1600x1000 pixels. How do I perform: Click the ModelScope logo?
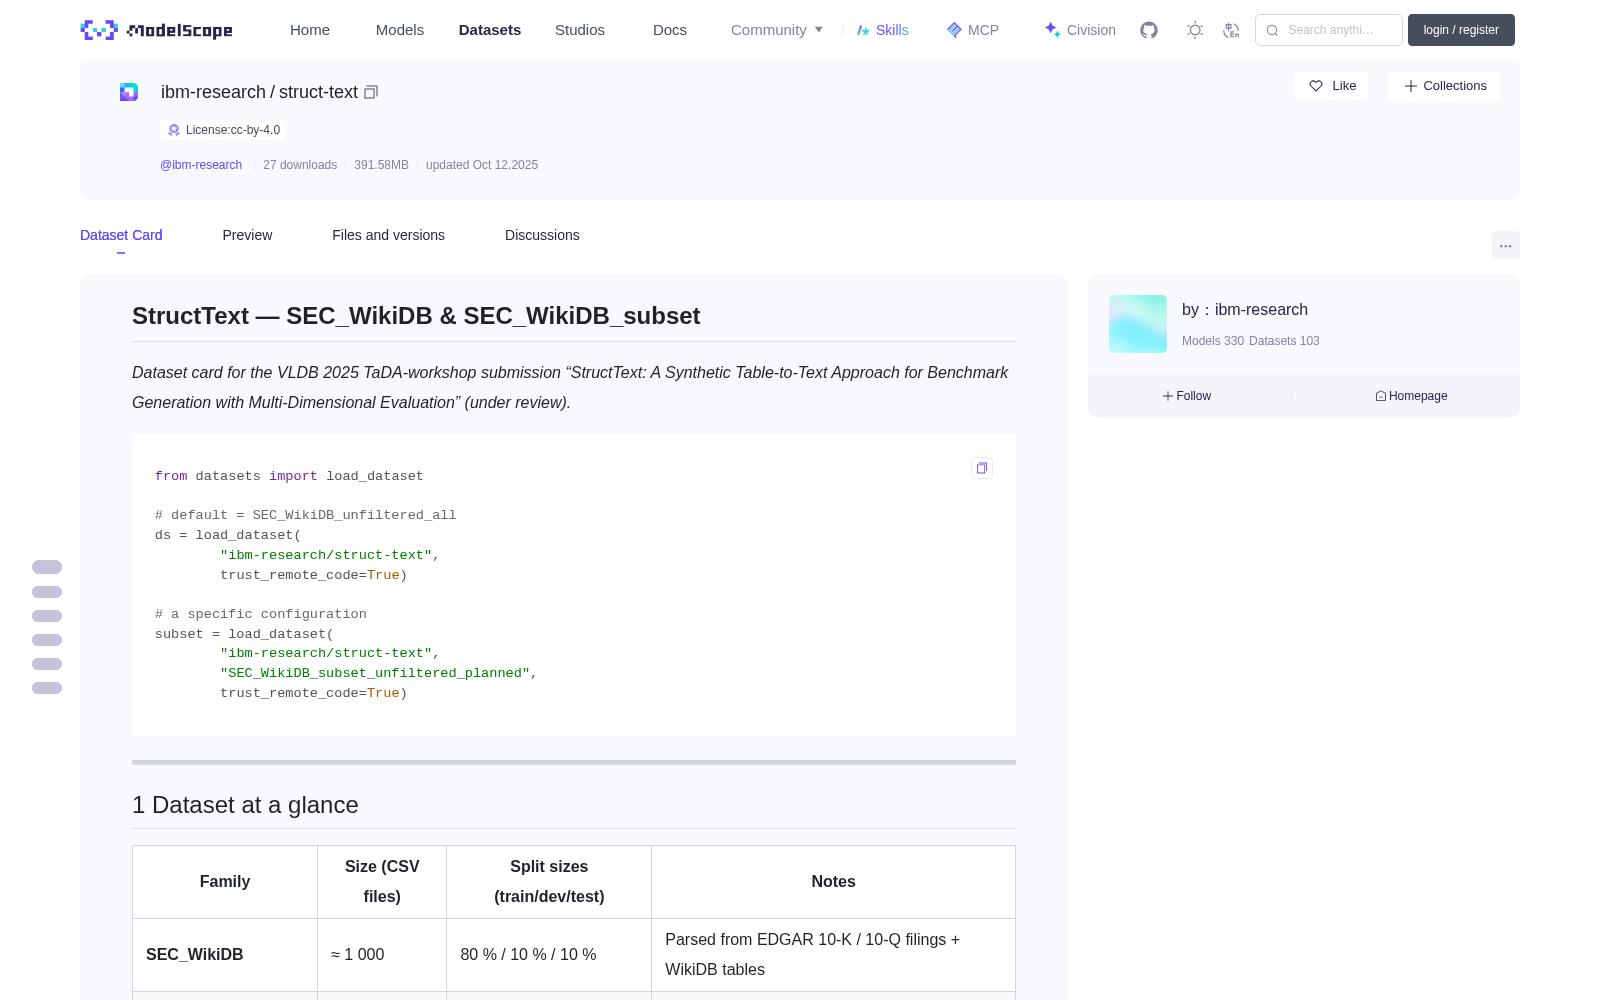click(156, 30)
